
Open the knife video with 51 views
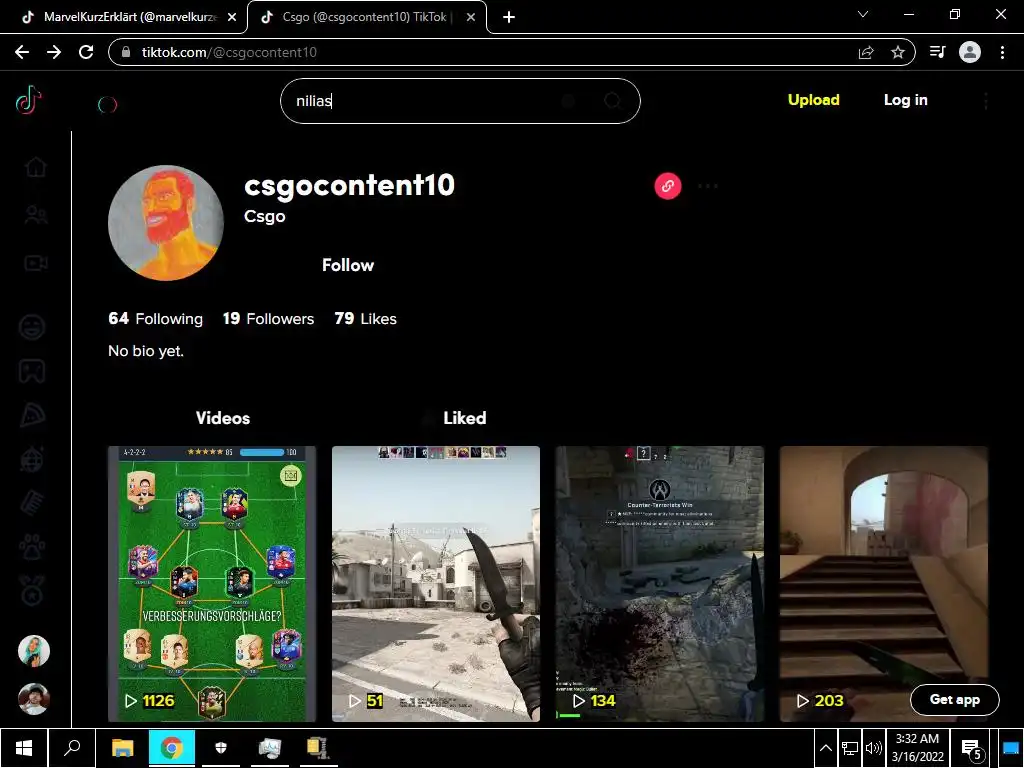[436, 584]
